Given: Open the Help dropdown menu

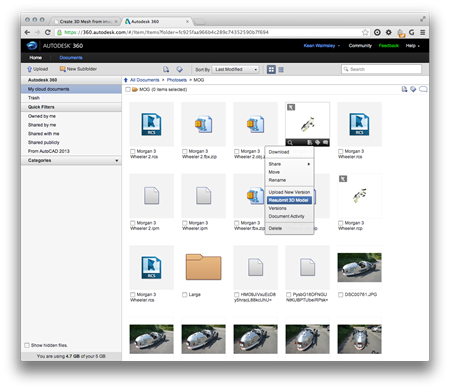Looking at the screenshot, I should pyautogui.click(x=413, y=46).
